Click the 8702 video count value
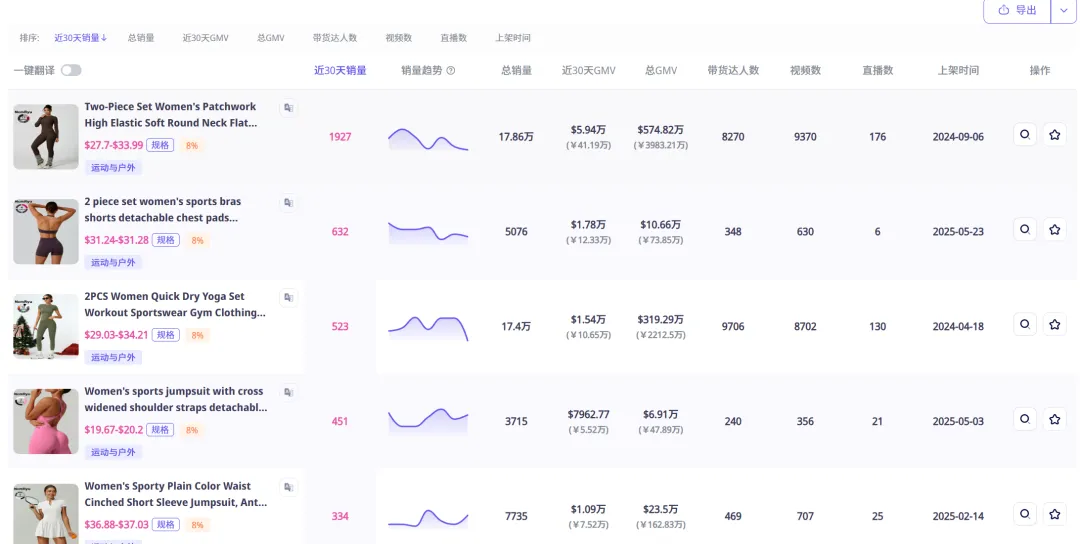 coord(805,326)
